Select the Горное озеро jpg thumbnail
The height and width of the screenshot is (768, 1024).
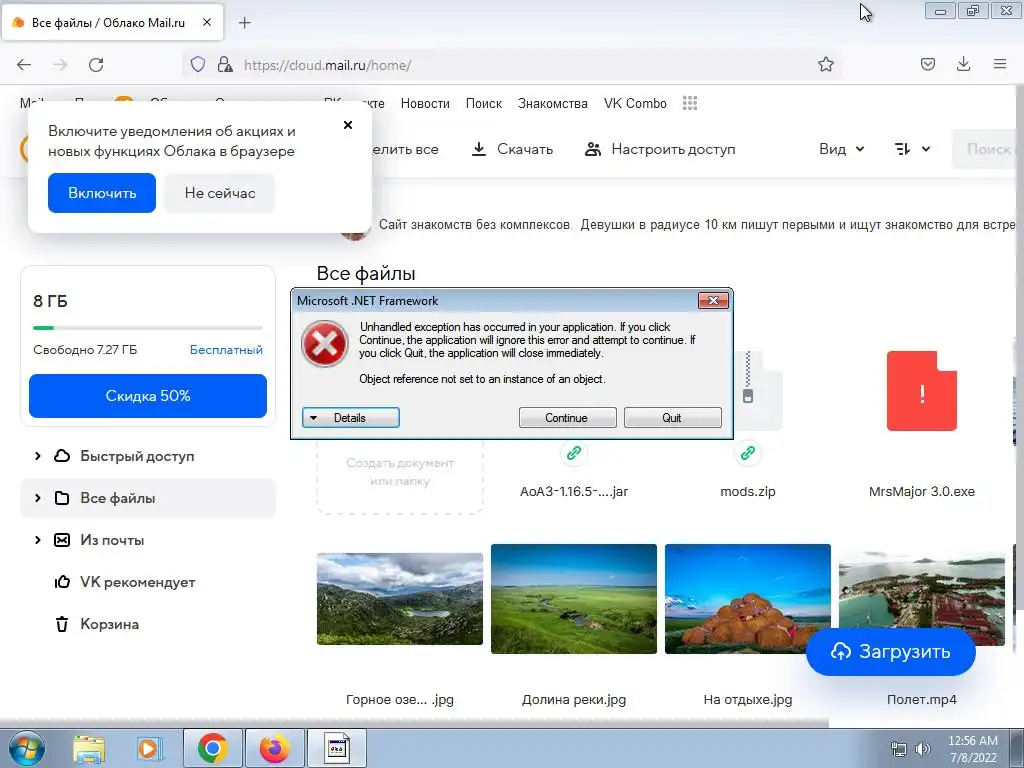(x=400, y=599)
